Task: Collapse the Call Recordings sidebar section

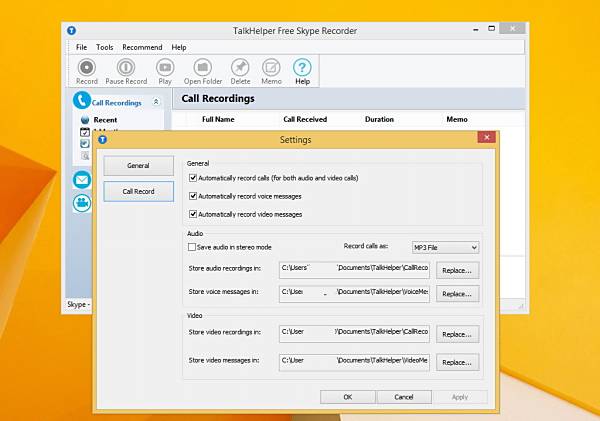Action: pyautogui.click(x=156, y=102)
